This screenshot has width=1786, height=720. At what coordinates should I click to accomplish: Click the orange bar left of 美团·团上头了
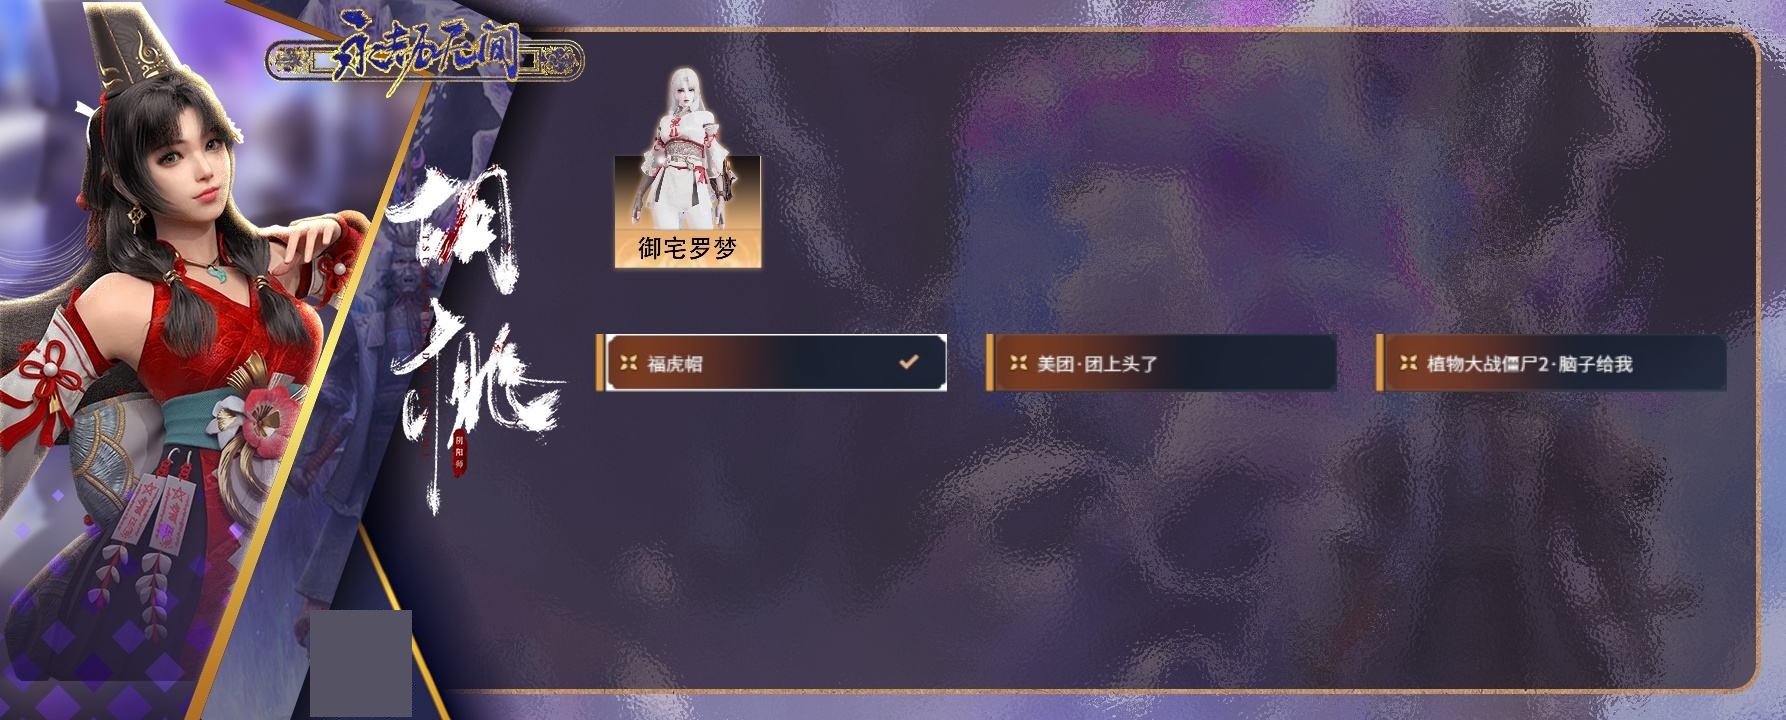click(990, 363)
